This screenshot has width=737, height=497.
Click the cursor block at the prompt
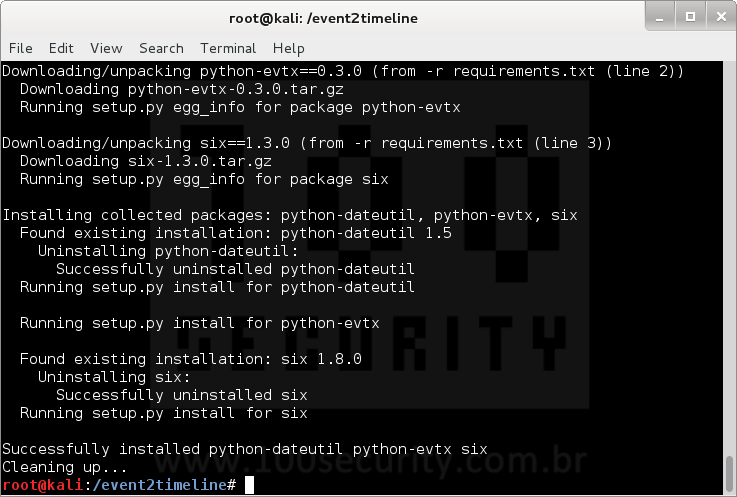[x=250, y=485]
